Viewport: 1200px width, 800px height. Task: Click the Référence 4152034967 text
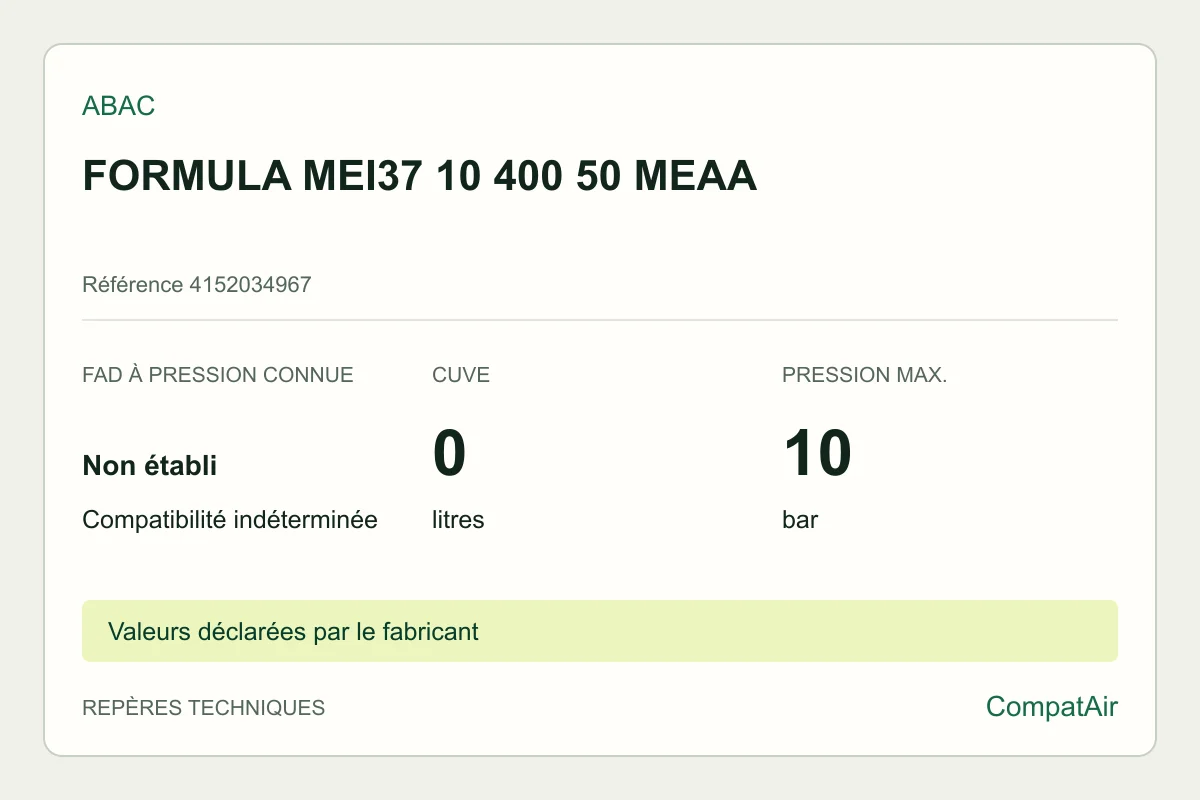[x=197, y=285]
